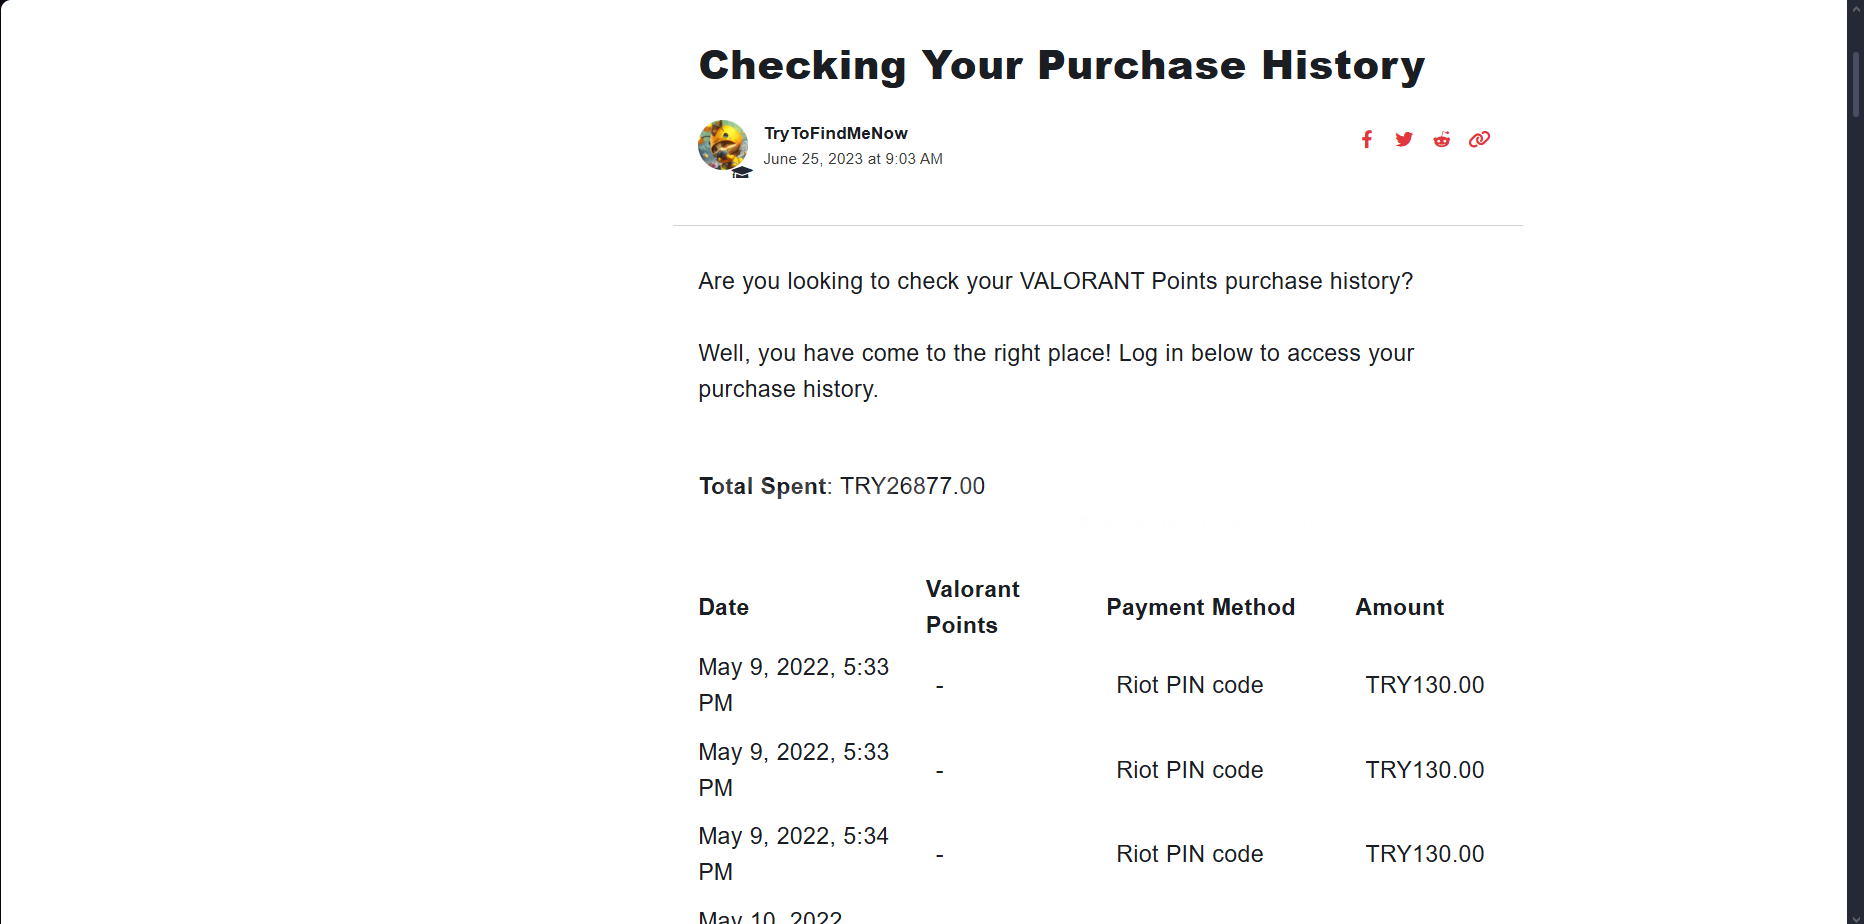1864x924 pixels.
Task: Click the scrollbar down arrow
Action: click(1856, 915)
